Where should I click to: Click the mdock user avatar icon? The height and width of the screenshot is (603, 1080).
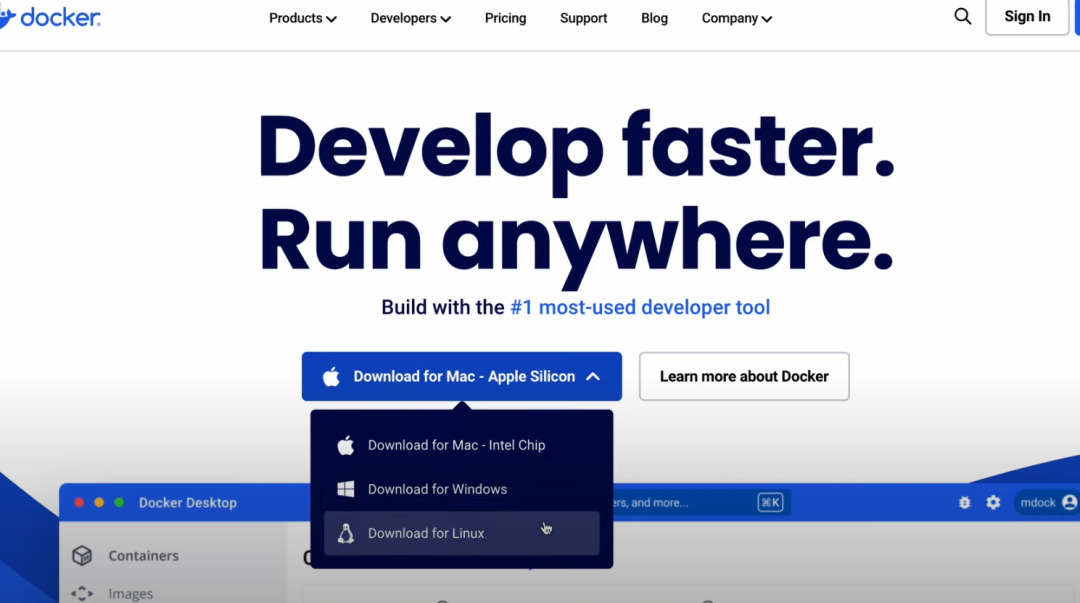(1070, 502)
